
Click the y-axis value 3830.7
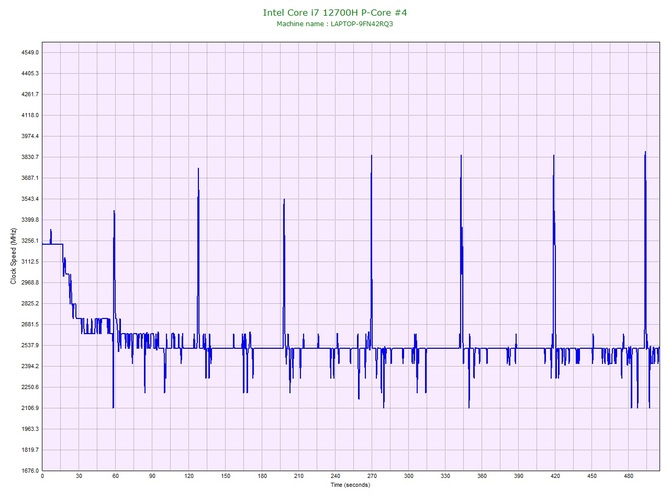[x=30, y=157]
